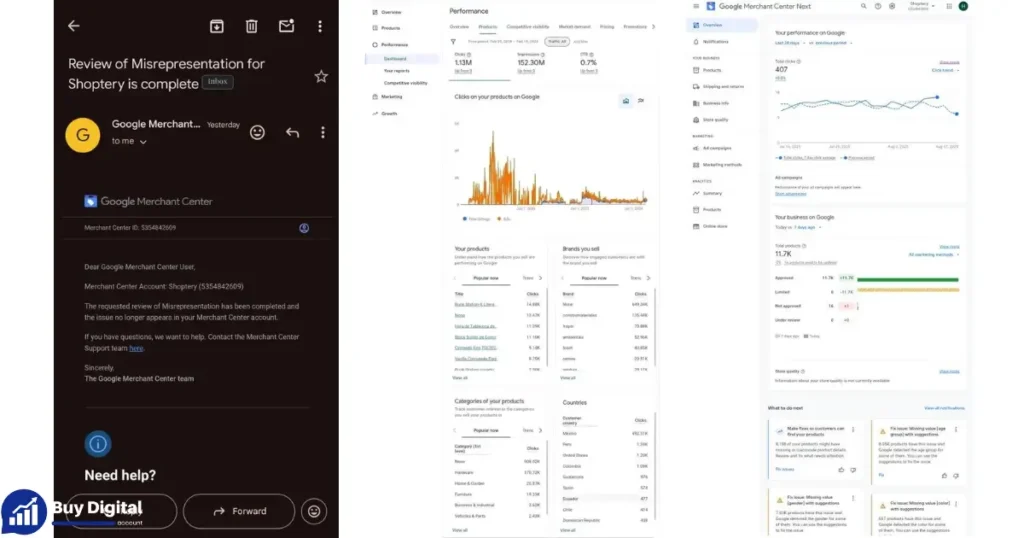Show more Performance tabs with right chevron

[653, 27]
